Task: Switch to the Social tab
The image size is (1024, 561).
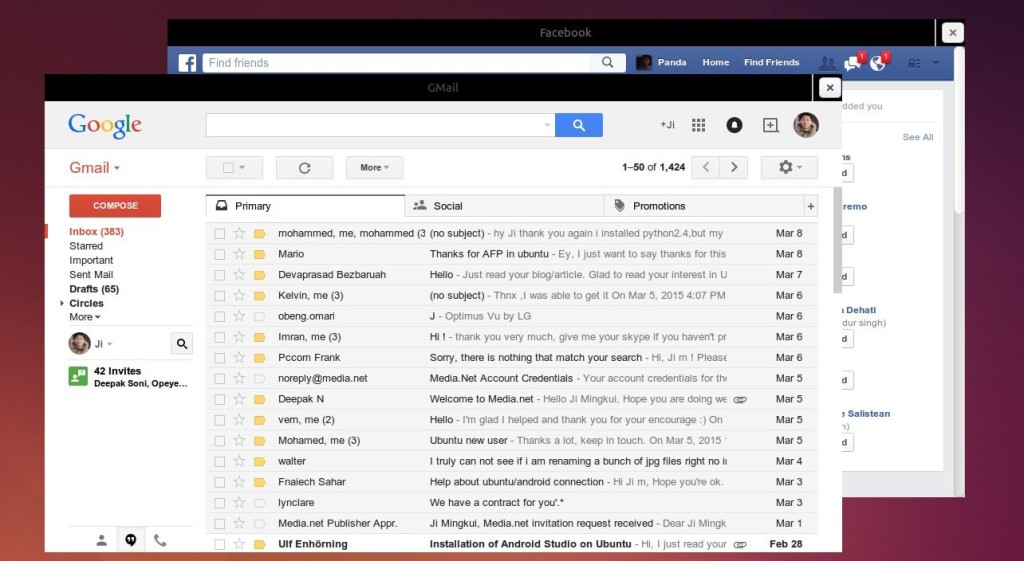Action: coord(504,206)
